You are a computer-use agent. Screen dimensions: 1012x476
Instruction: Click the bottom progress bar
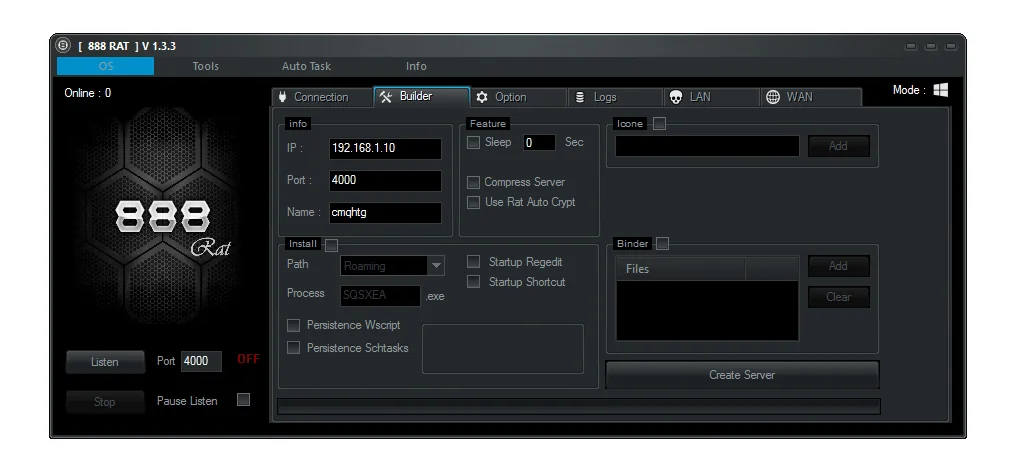pyautogui.click(x=578, y=406)
